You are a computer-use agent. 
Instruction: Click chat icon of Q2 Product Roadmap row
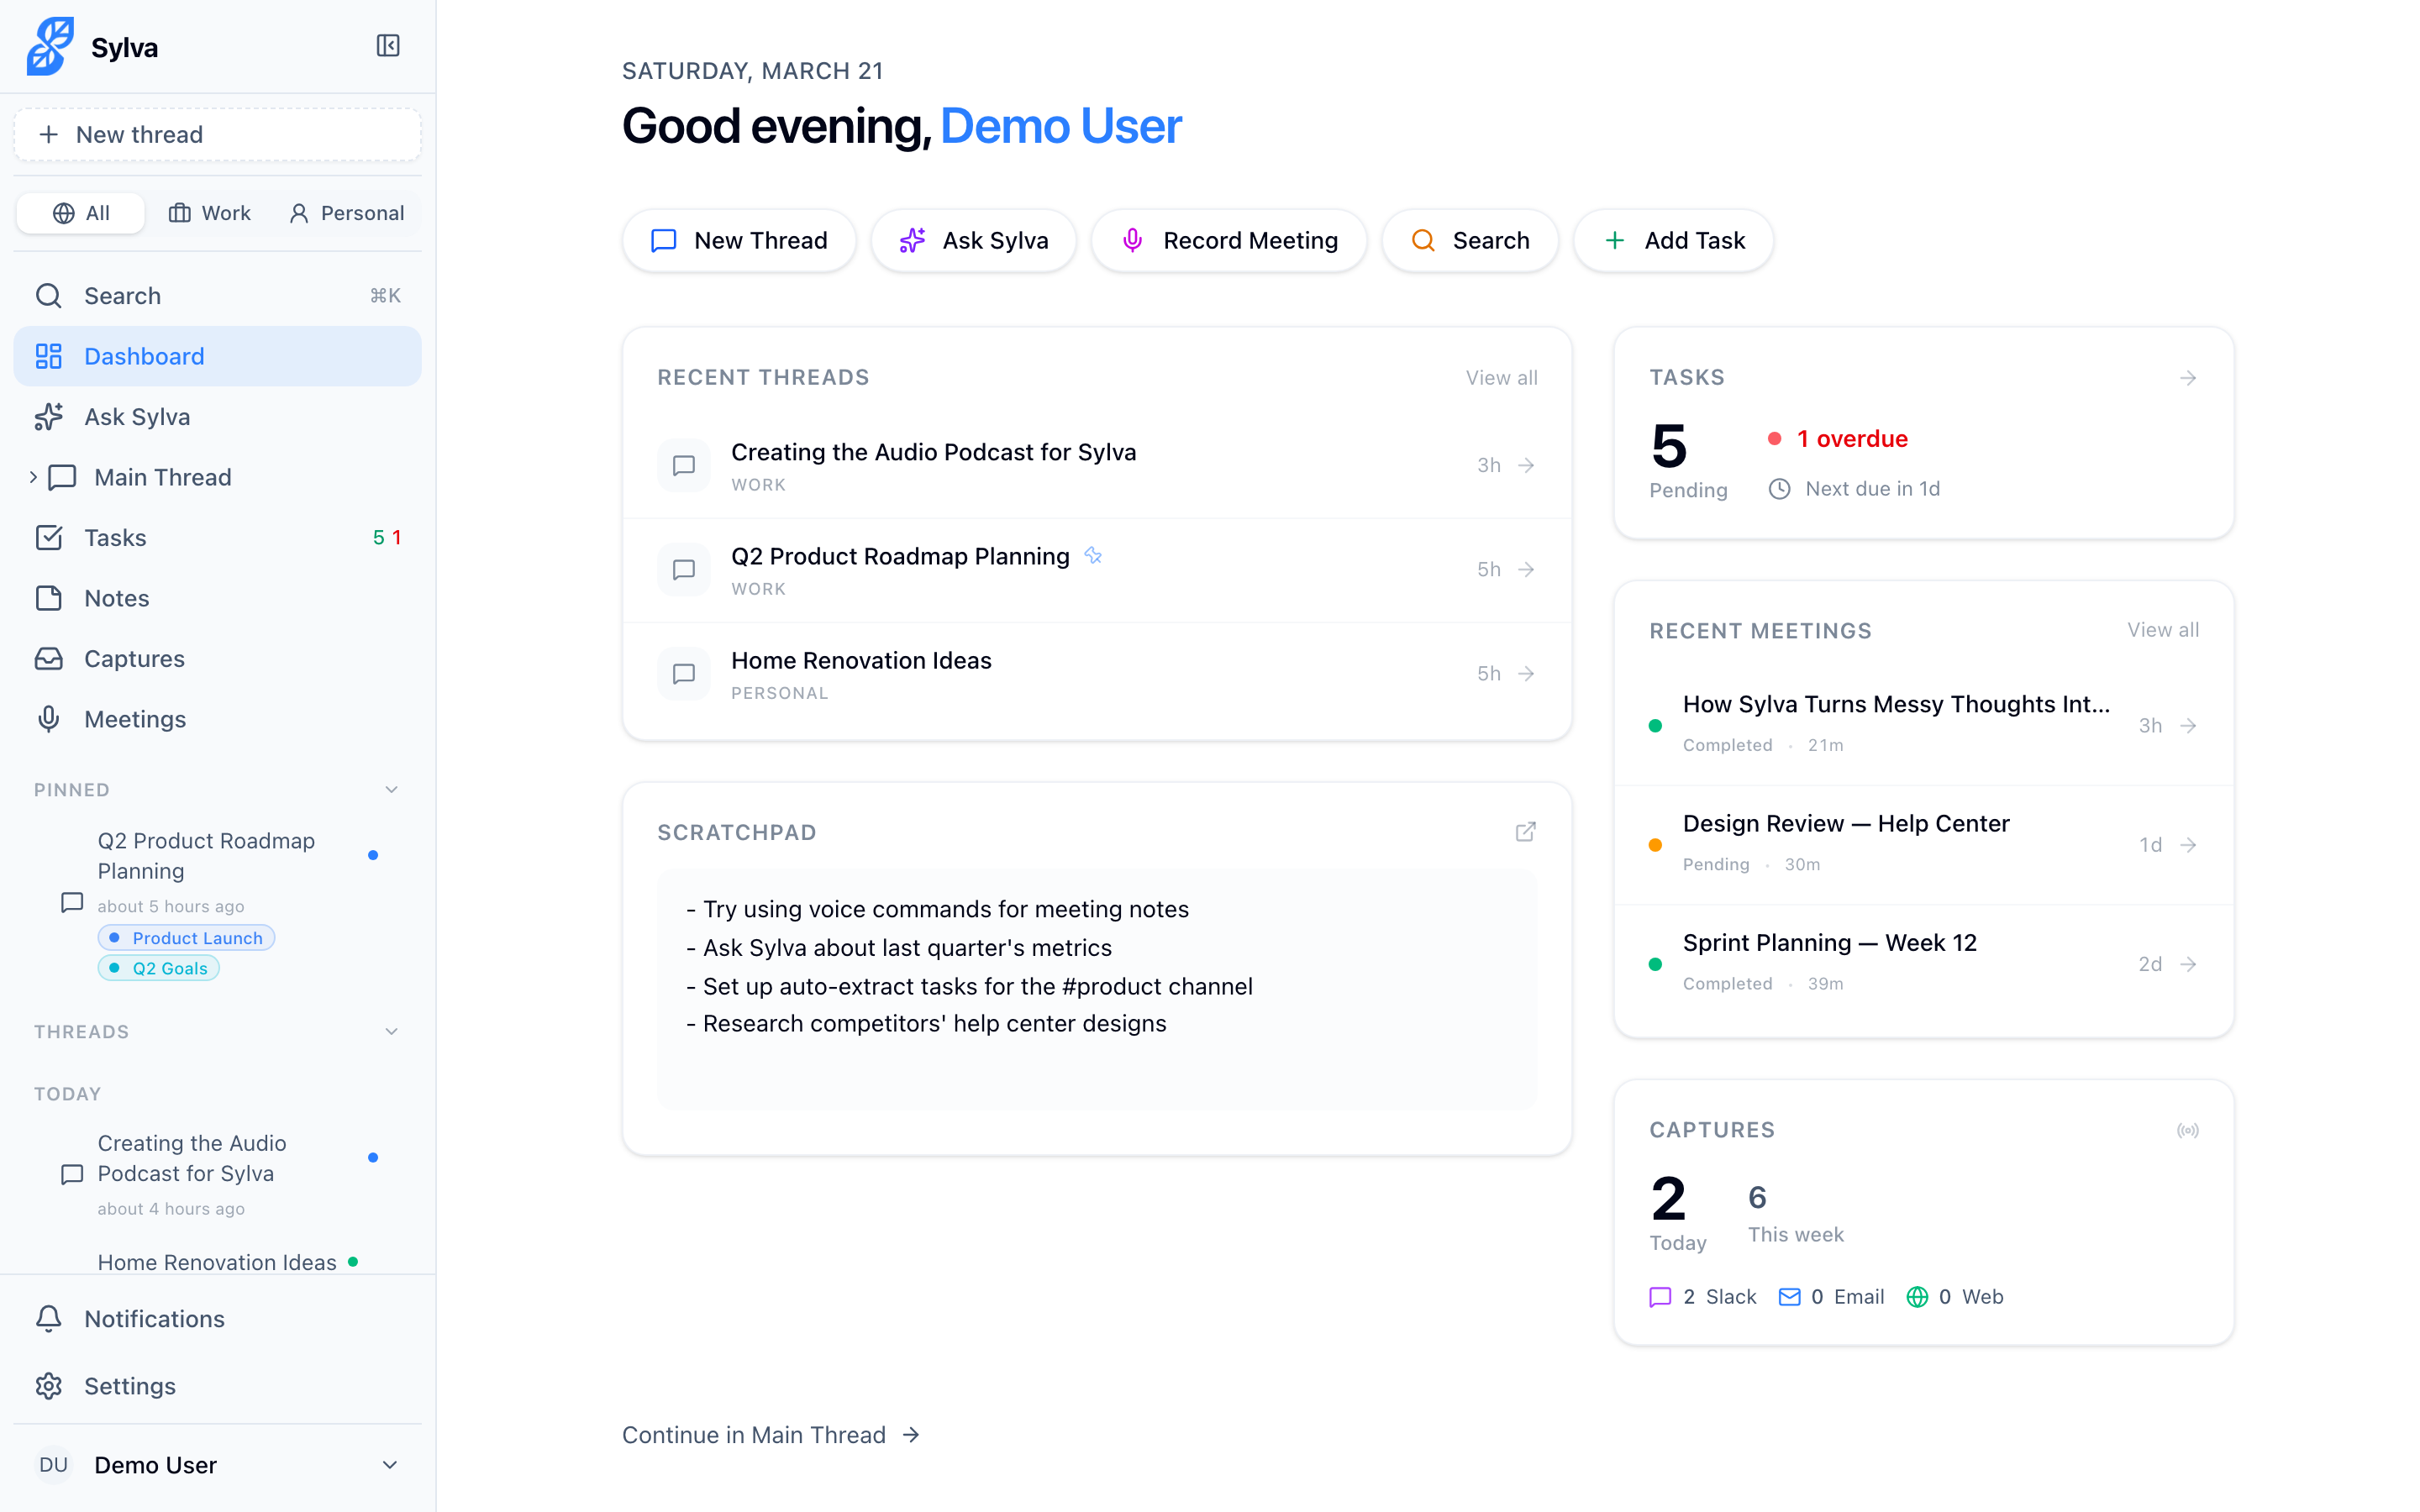[x=684, y=570]
